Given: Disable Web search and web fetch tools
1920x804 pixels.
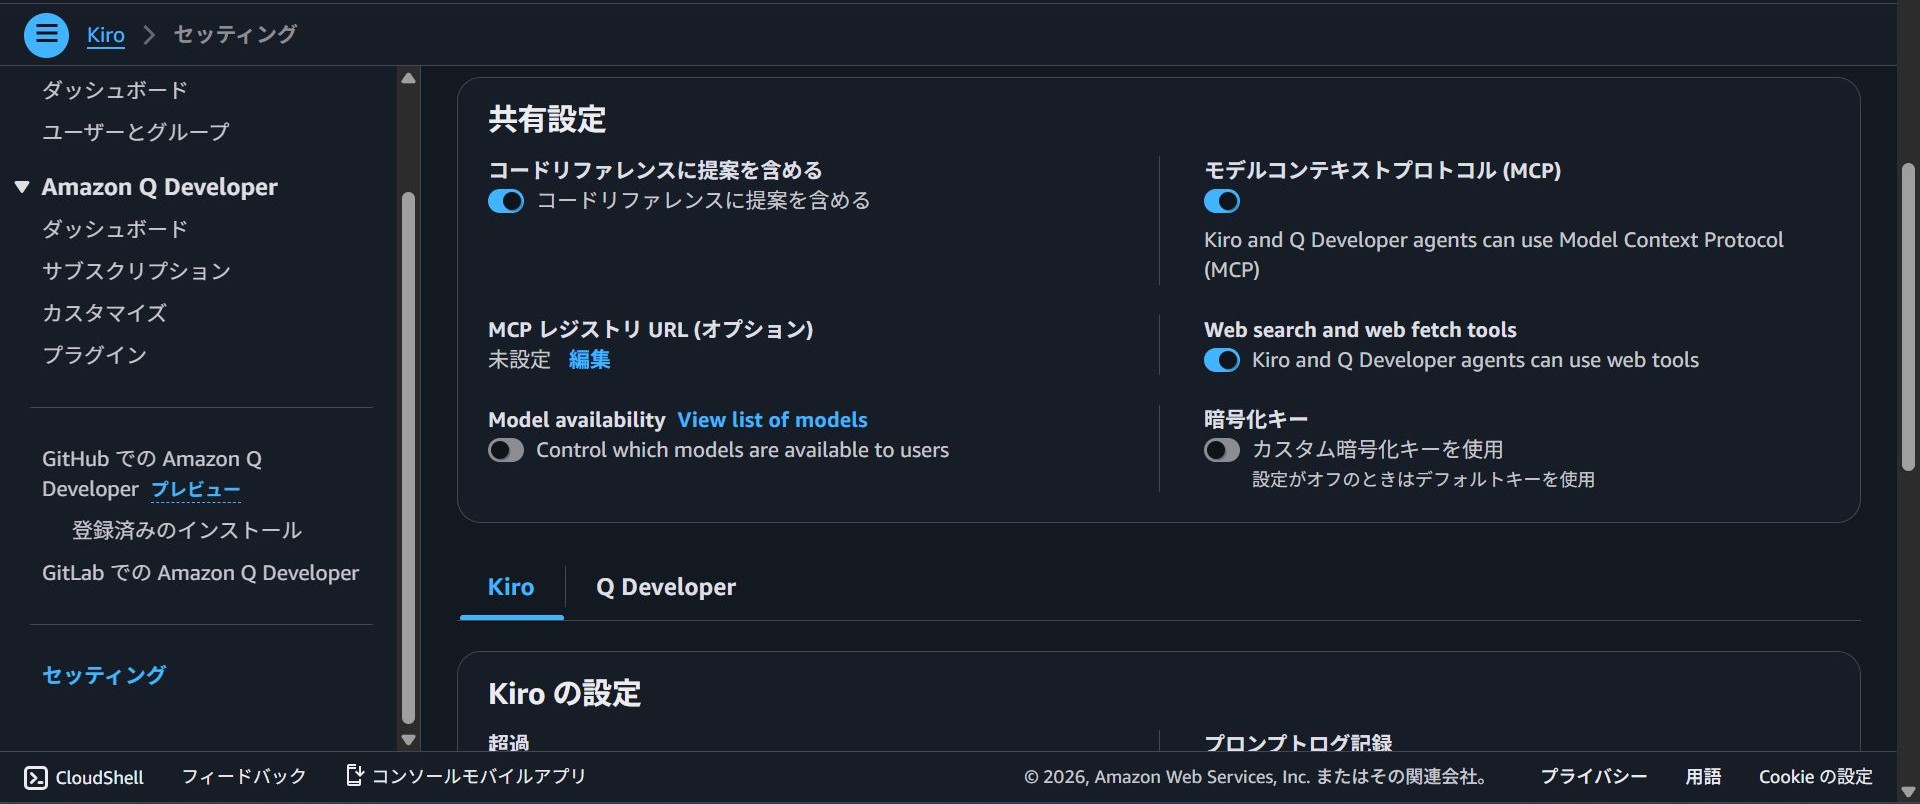Looking at the screenshot, I should [x=1222, y=360].
